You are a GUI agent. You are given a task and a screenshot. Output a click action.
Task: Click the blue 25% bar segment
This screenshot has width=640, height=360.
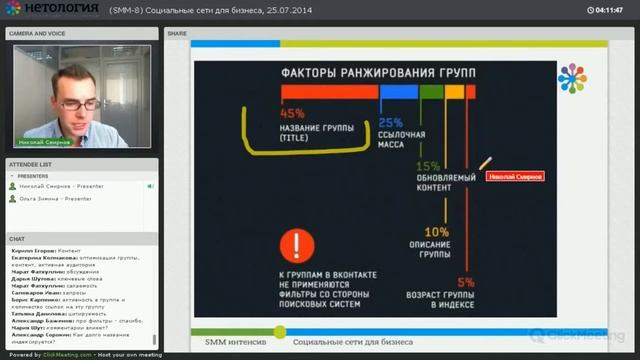[399, 92]
